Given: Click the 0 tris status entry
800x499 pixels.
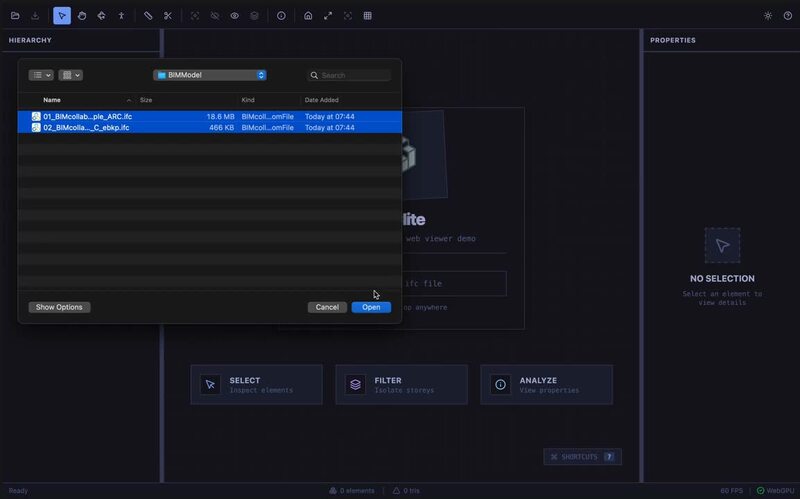Looking at the screenshot, I should pyautogui.click(x=406, y=491).
